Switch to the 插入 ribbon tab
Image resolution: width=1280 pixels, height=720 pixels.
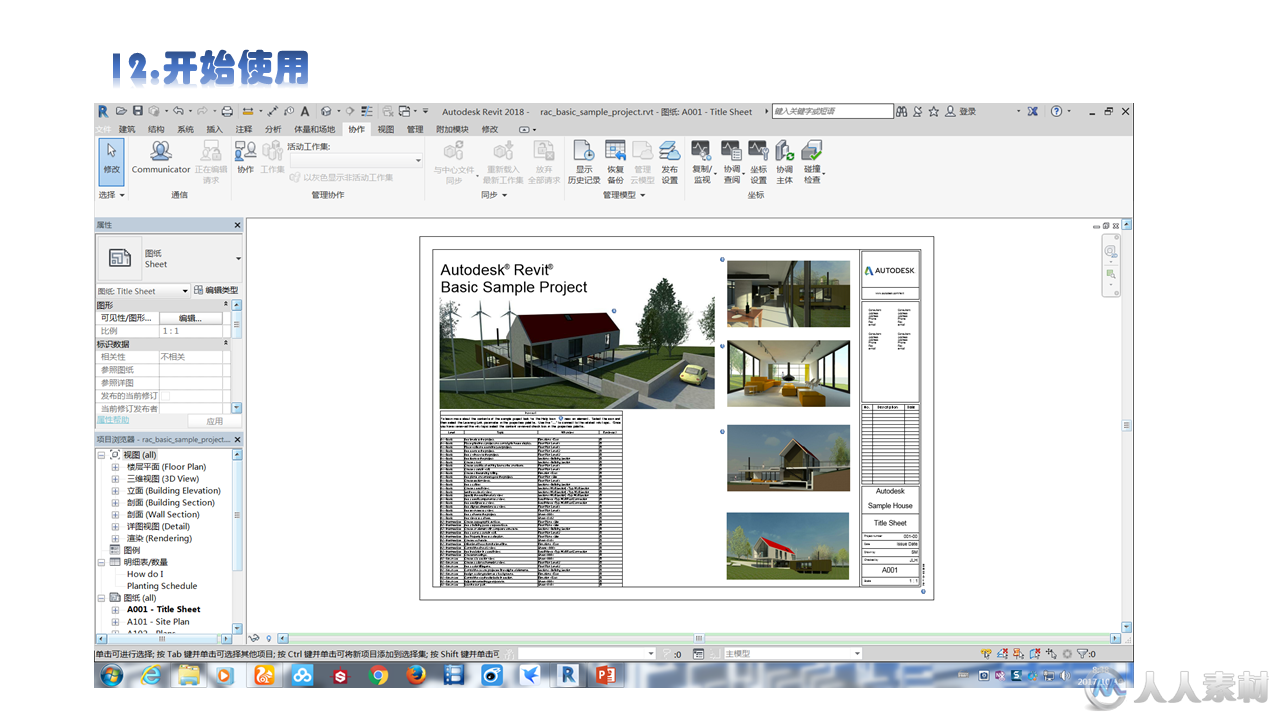point(214,129)
